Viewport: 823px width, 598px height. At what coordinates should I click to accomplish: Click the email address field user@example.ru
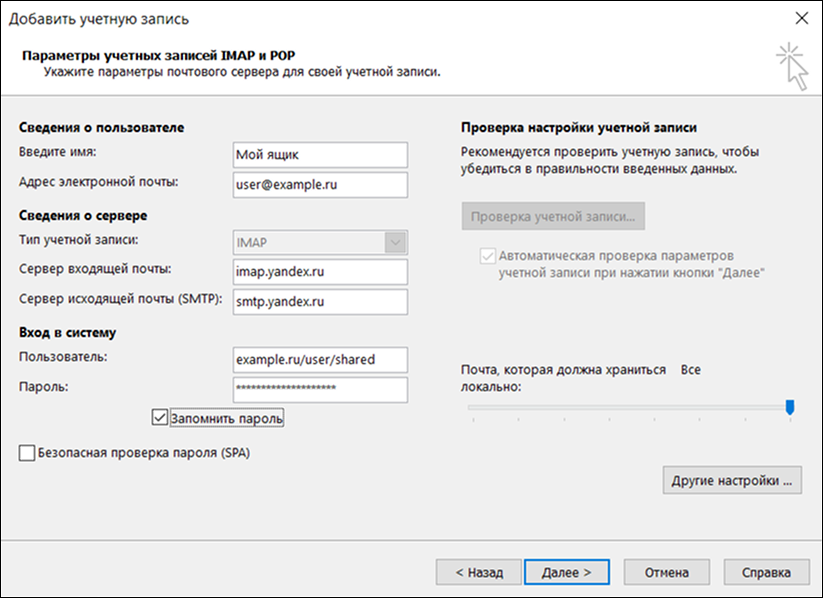(x=319, y=185)
